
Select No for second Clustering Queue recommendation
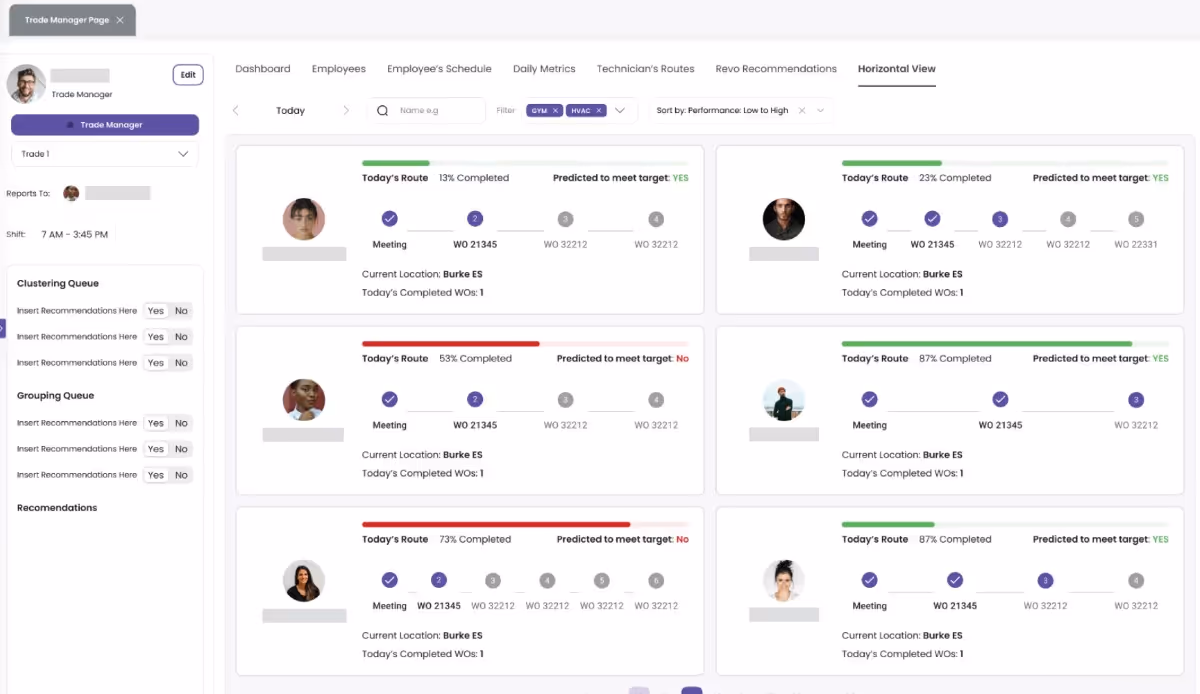pos(181,337)
